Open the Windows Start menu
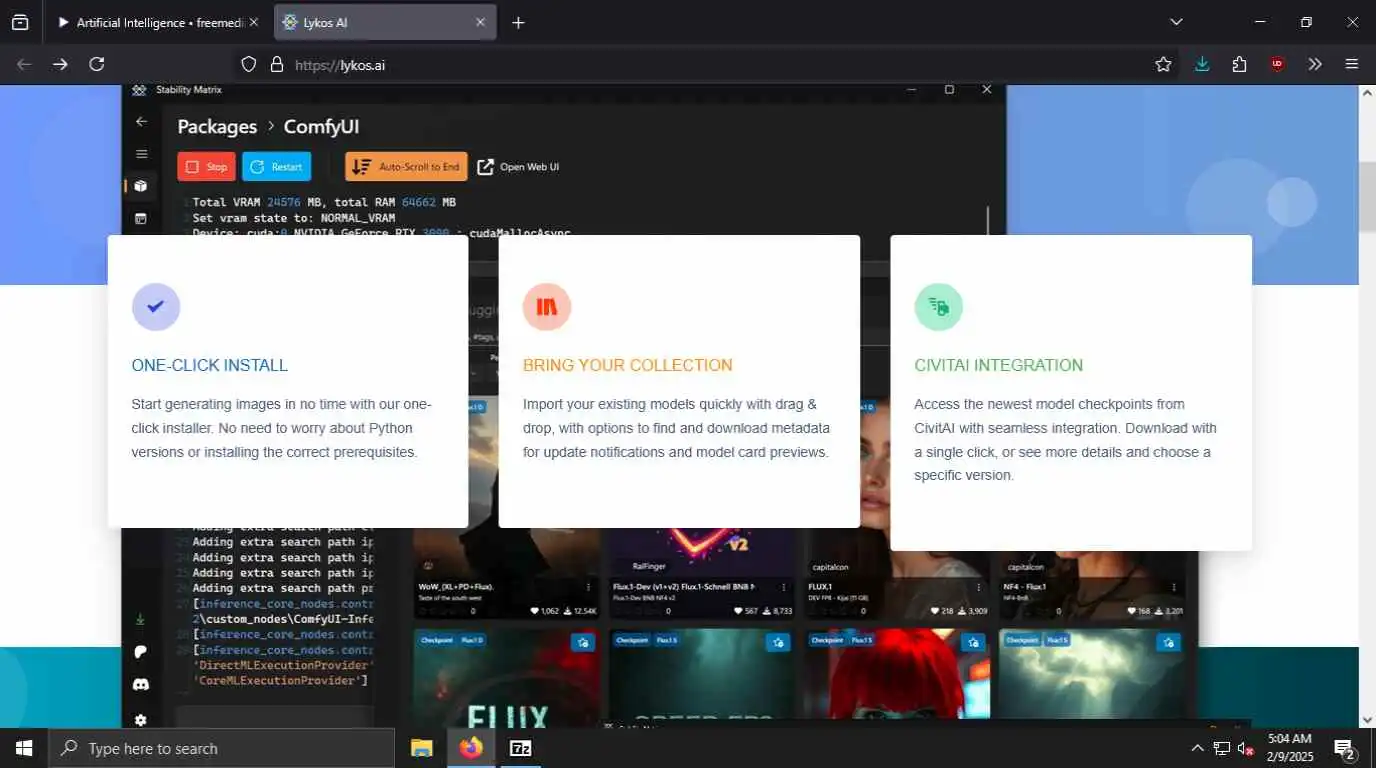Viewport: 1376px width, 768px height. click(23, 748)
